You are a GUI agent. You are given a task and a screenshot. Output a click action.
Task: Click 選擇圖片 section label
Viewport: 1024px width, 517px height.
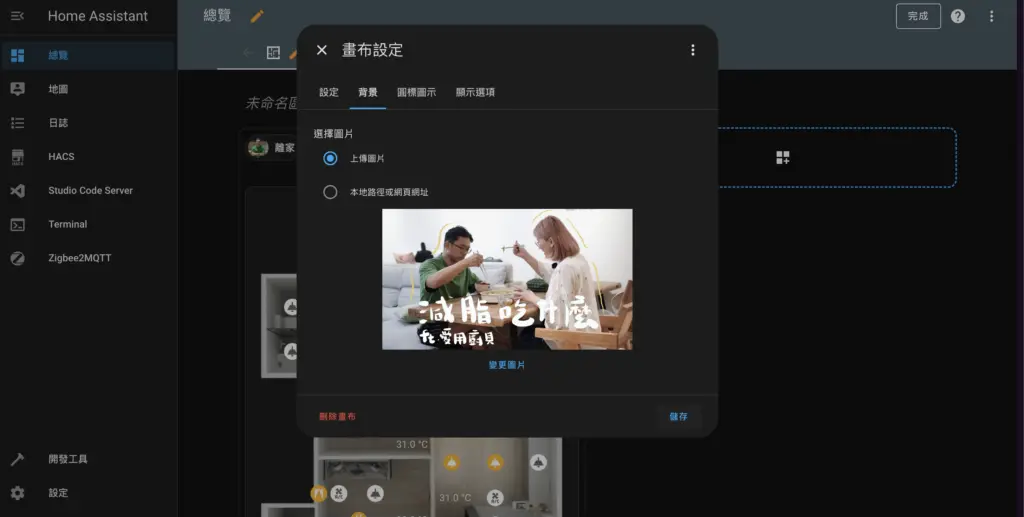pos(334,134)
